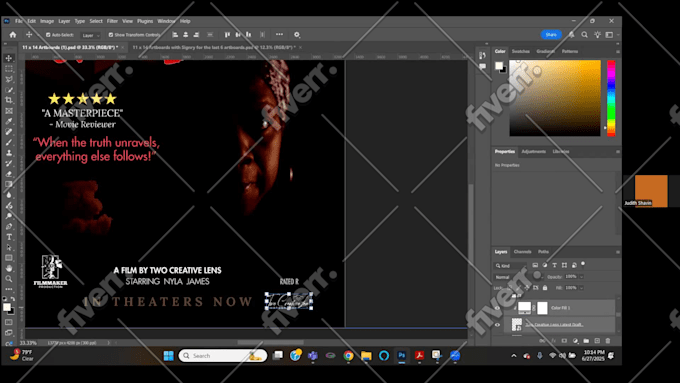
Task: Create a new group folder icon
Action: (x=586, y=341)
